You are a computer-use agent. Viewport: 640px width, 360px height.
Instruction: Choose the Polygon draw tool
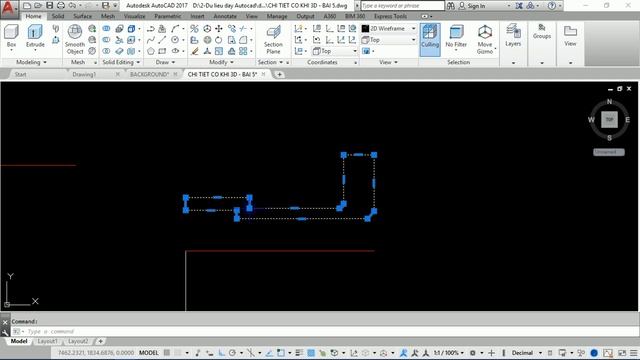coord(151,51)
